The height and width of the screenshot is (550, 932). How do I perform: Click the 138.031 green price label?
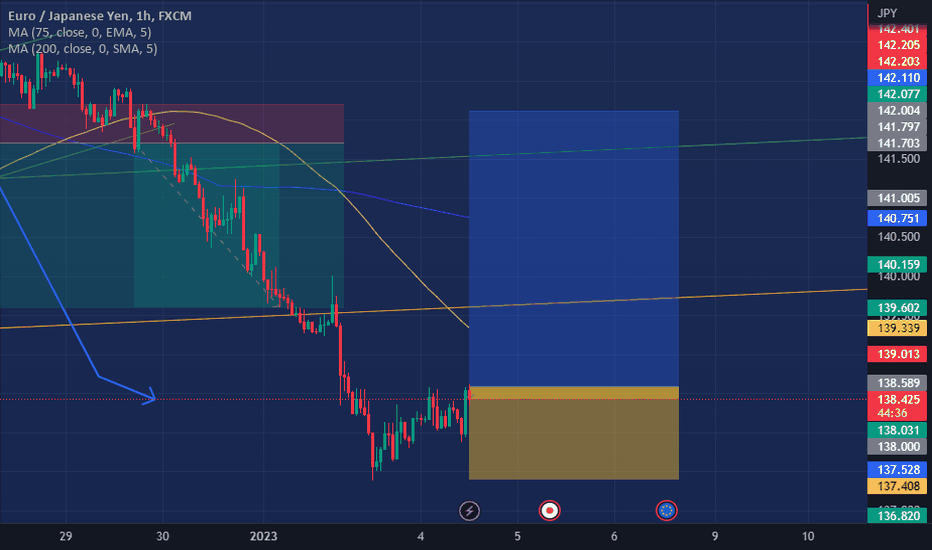click(898, 430)
